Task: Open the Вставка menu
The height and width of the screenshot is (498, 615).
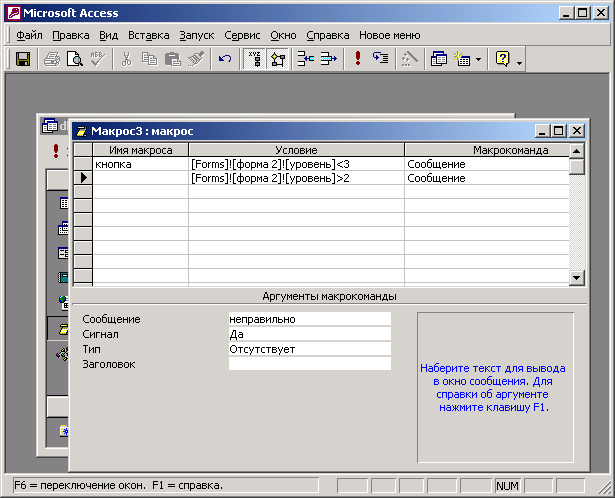Action: [x=149, y=35]
